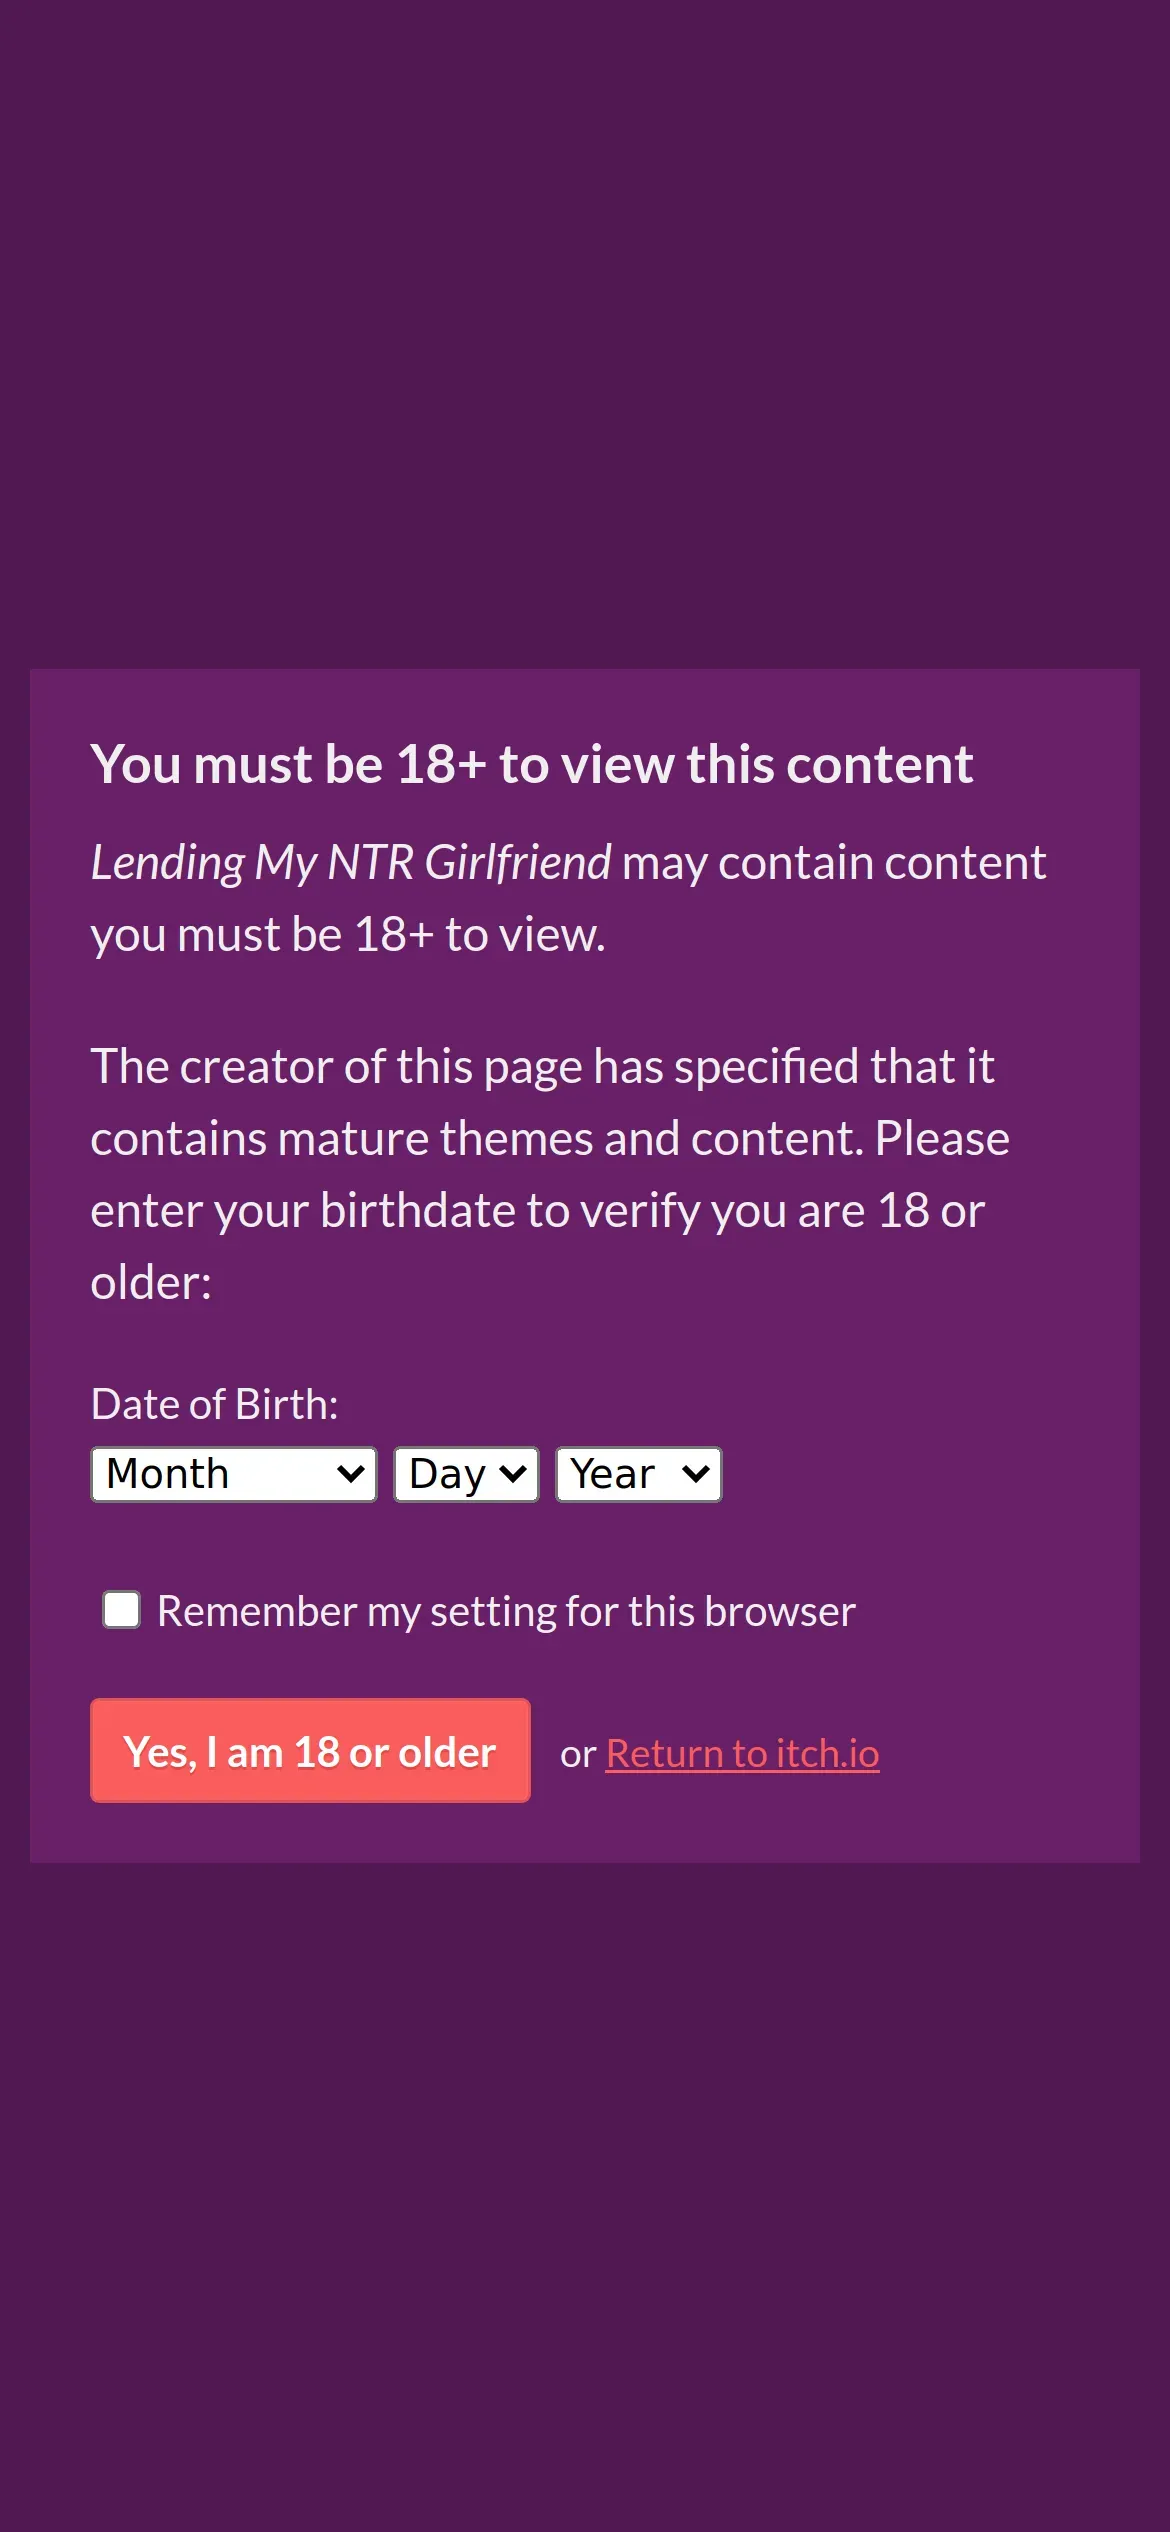1170x2532 pixels.
Task: Open the Day dropdown
Action: click(466, 1474)
